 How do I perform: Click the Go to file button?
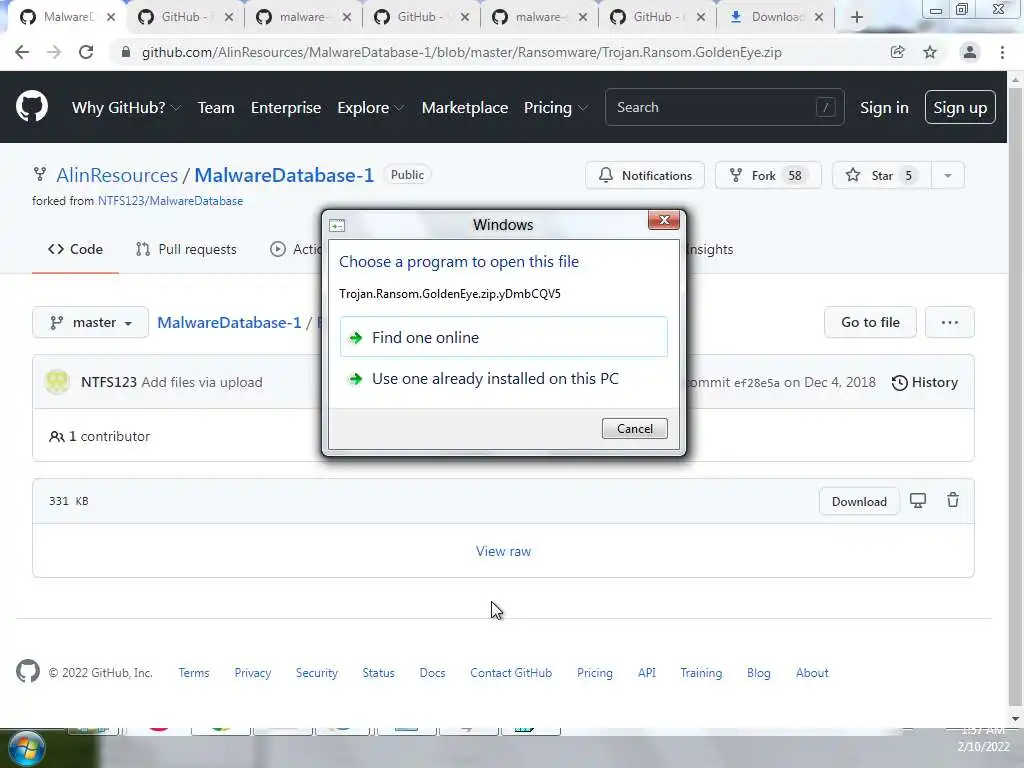click(x=870, y=322)
